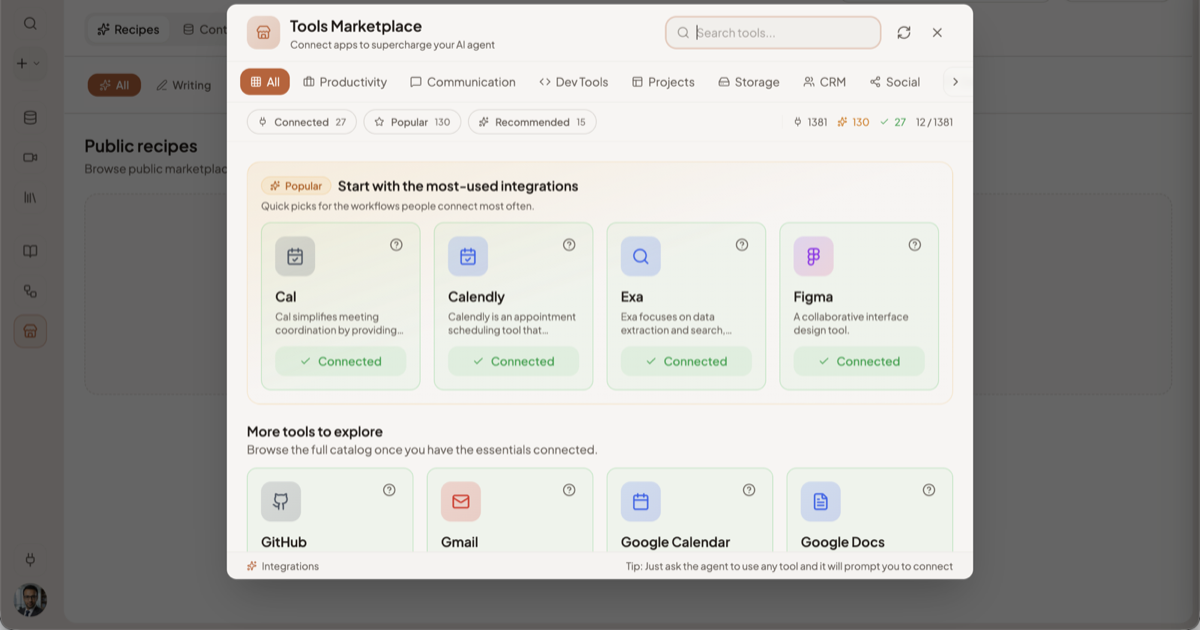Viewport: 1200px width, 630px height.
Task: Click the Google Docs app icon
Action: point(821,502)
